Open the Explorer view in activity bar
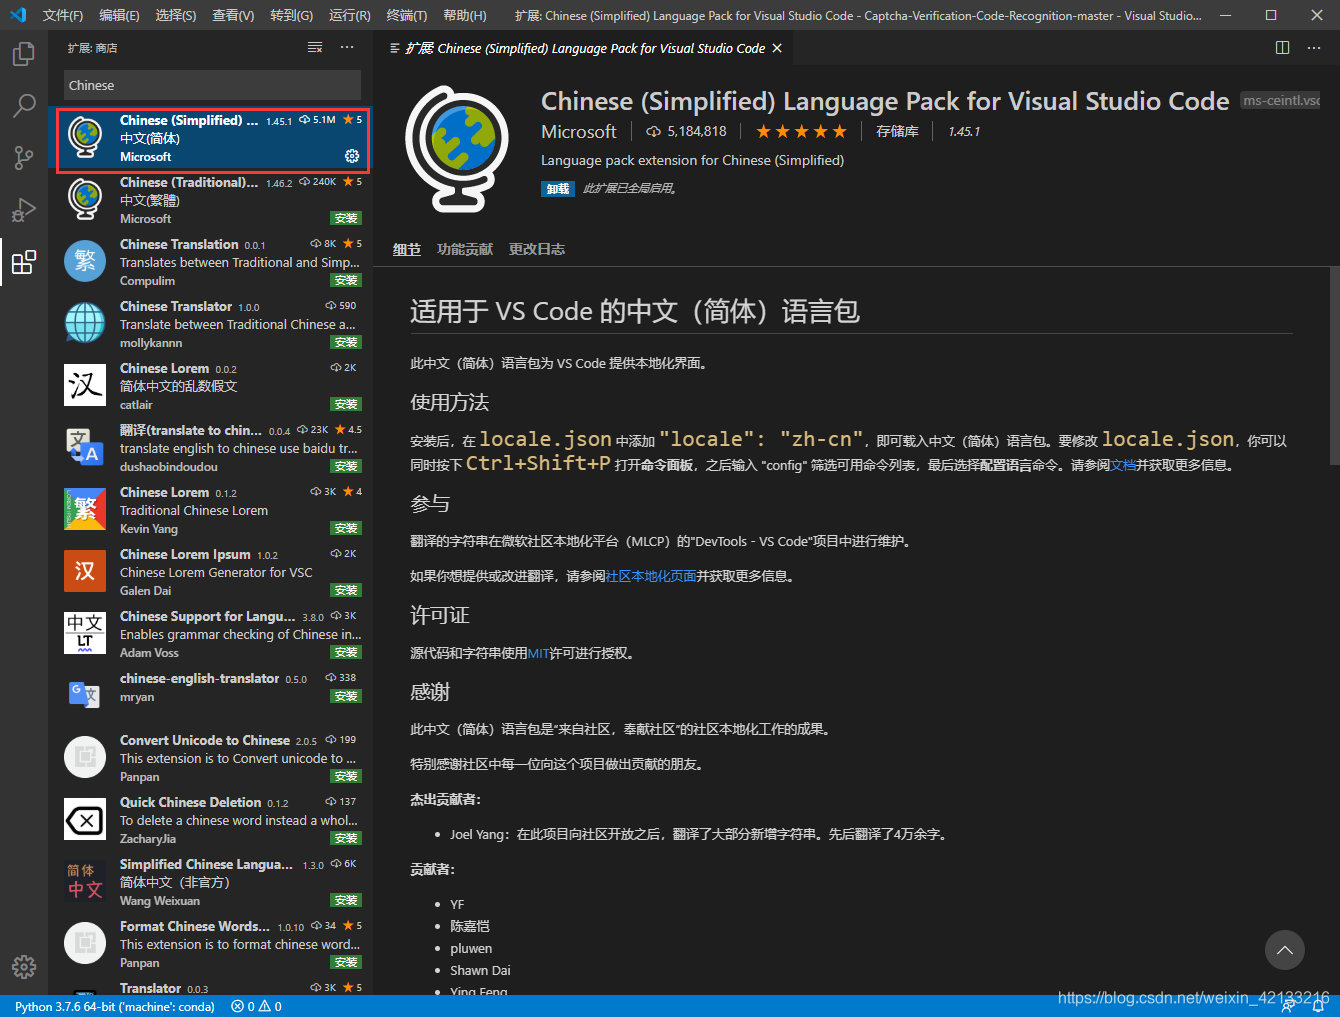The image size is (1340, 1017). [x=24, y=54]
